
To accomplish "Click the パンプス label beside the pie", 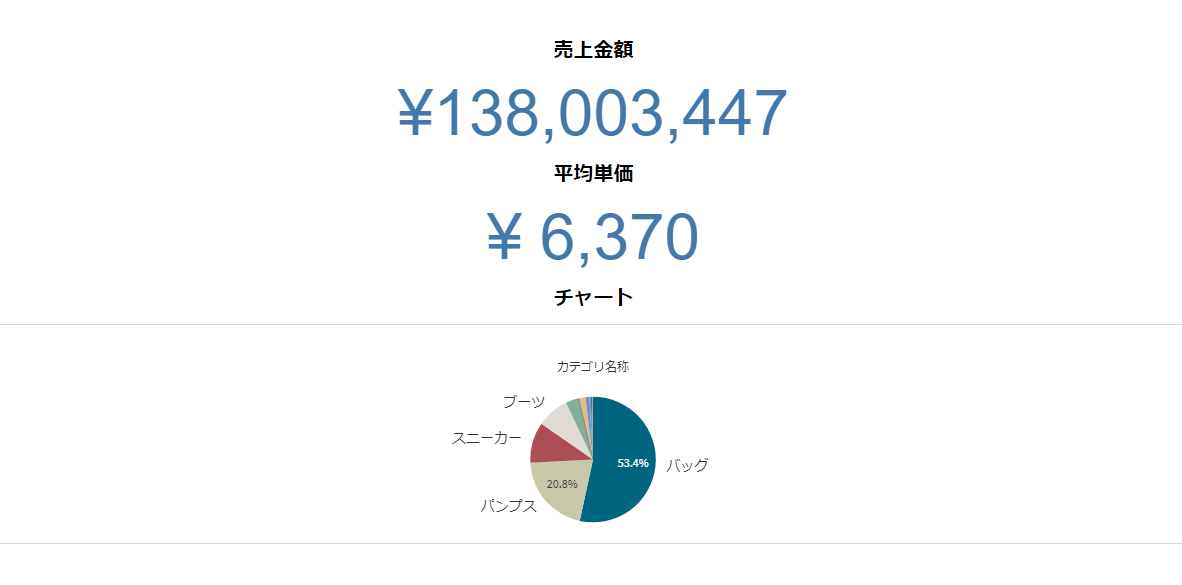I will pyautogui.click(x=509, y=506).
